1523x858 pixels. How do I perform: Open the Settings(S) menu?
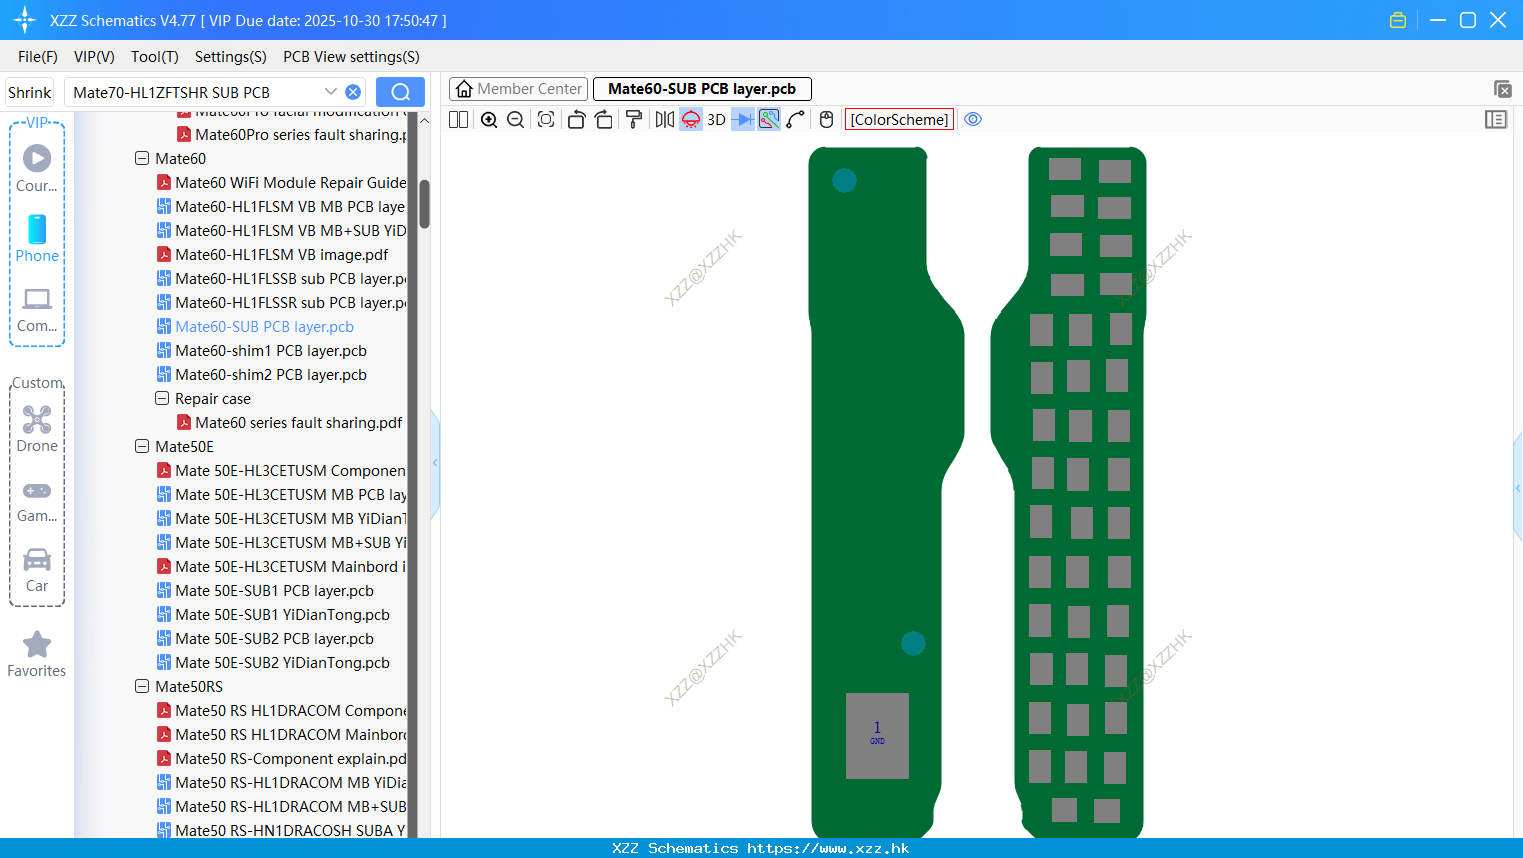tap(231, 57)
